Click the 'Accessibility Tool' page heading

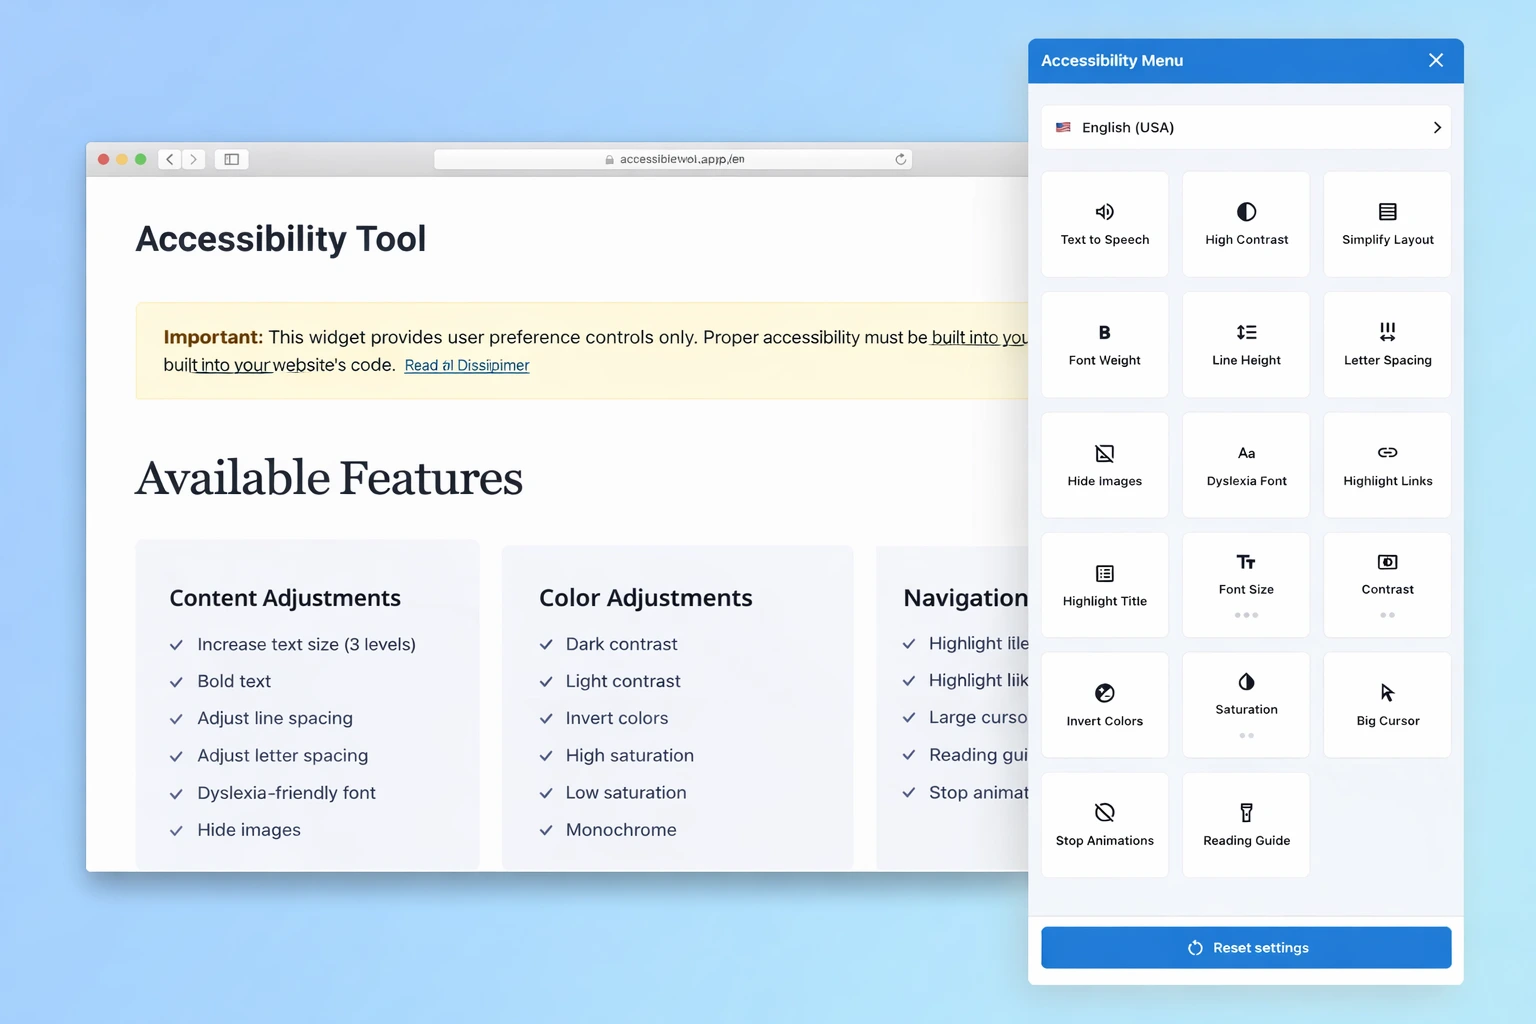point(281,239)
